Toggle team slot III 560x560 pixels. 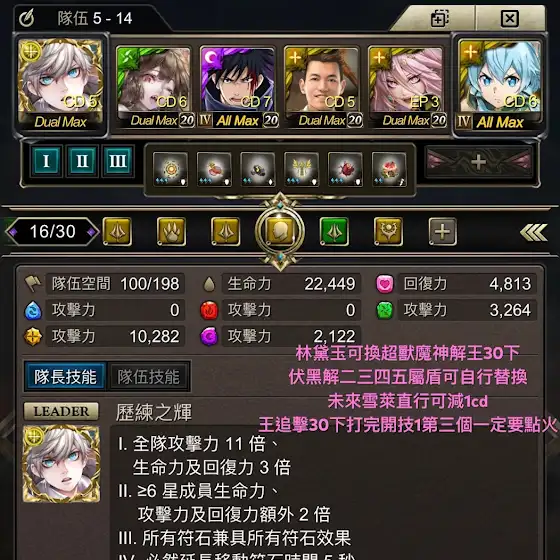click(118, 161)
